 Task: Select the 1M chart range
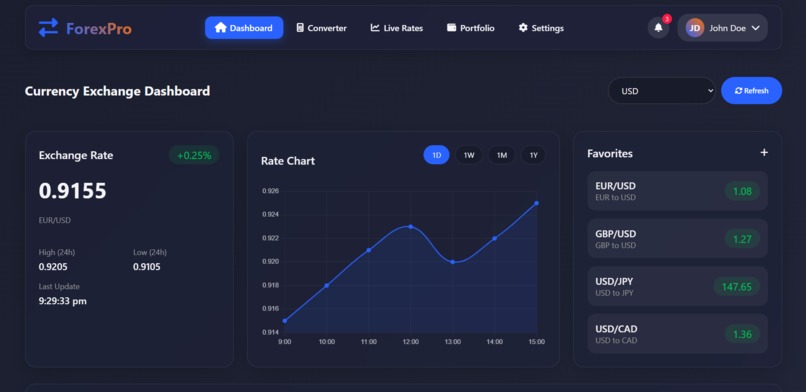tap(502, 155)
